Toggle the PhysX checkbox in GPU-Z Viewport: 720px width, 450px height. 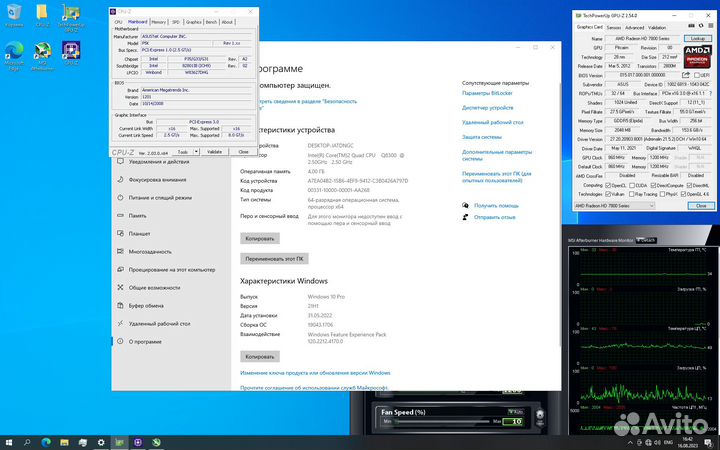pos(662,194)
